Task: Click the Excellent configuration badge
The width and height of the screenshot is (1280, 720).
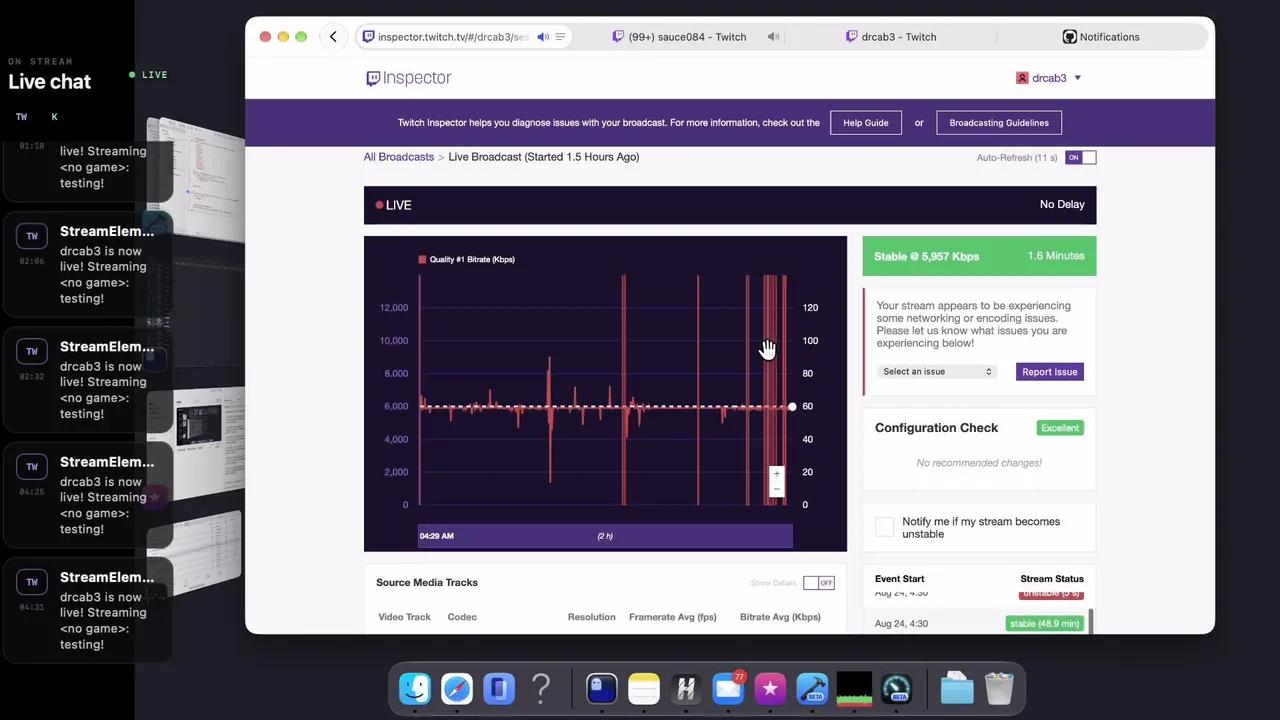Action: click(1060, 428)
